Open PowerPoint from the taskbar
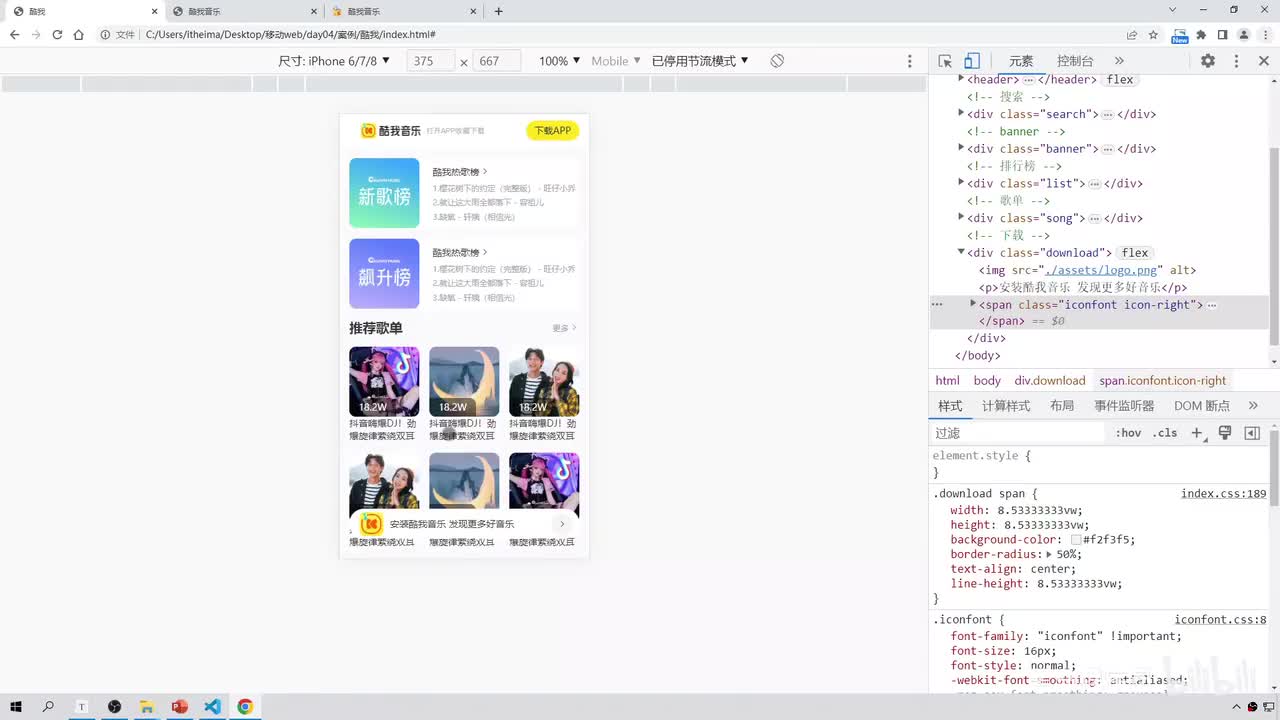 (180, 707)
